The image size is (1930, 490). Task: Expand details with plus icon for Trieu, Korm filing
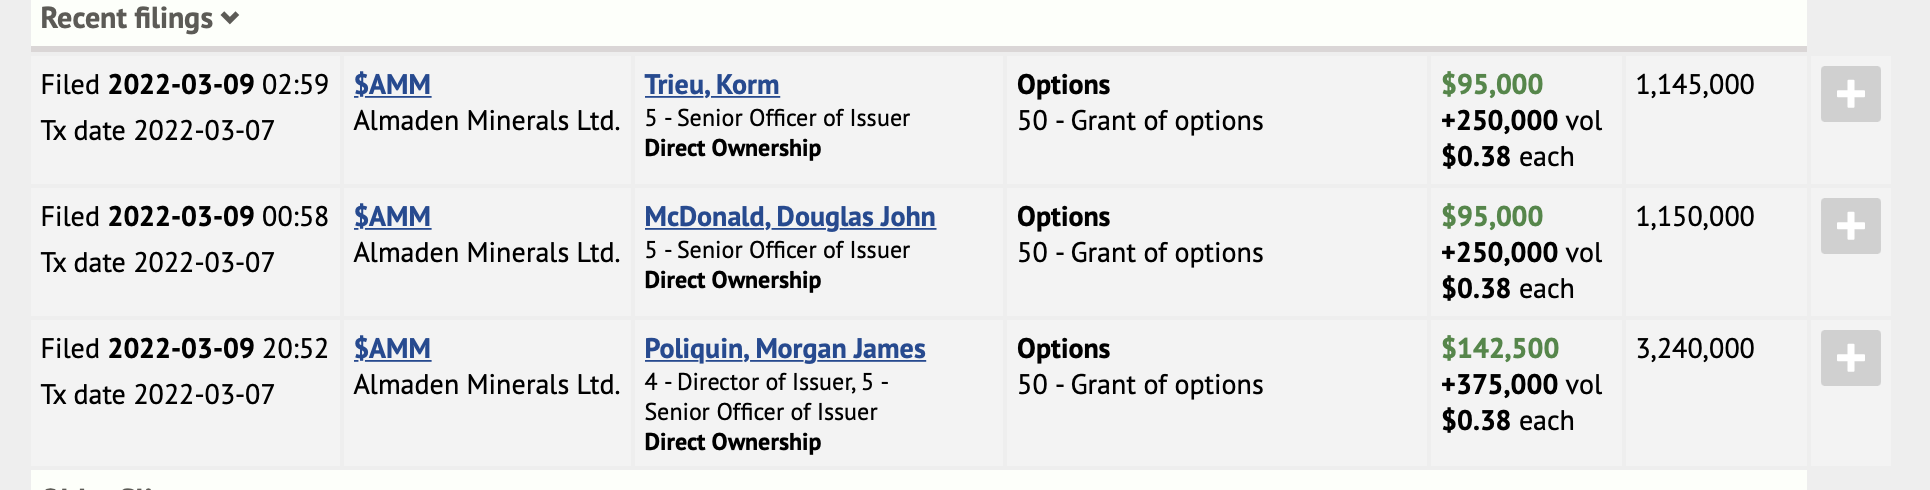point(1850,94)
